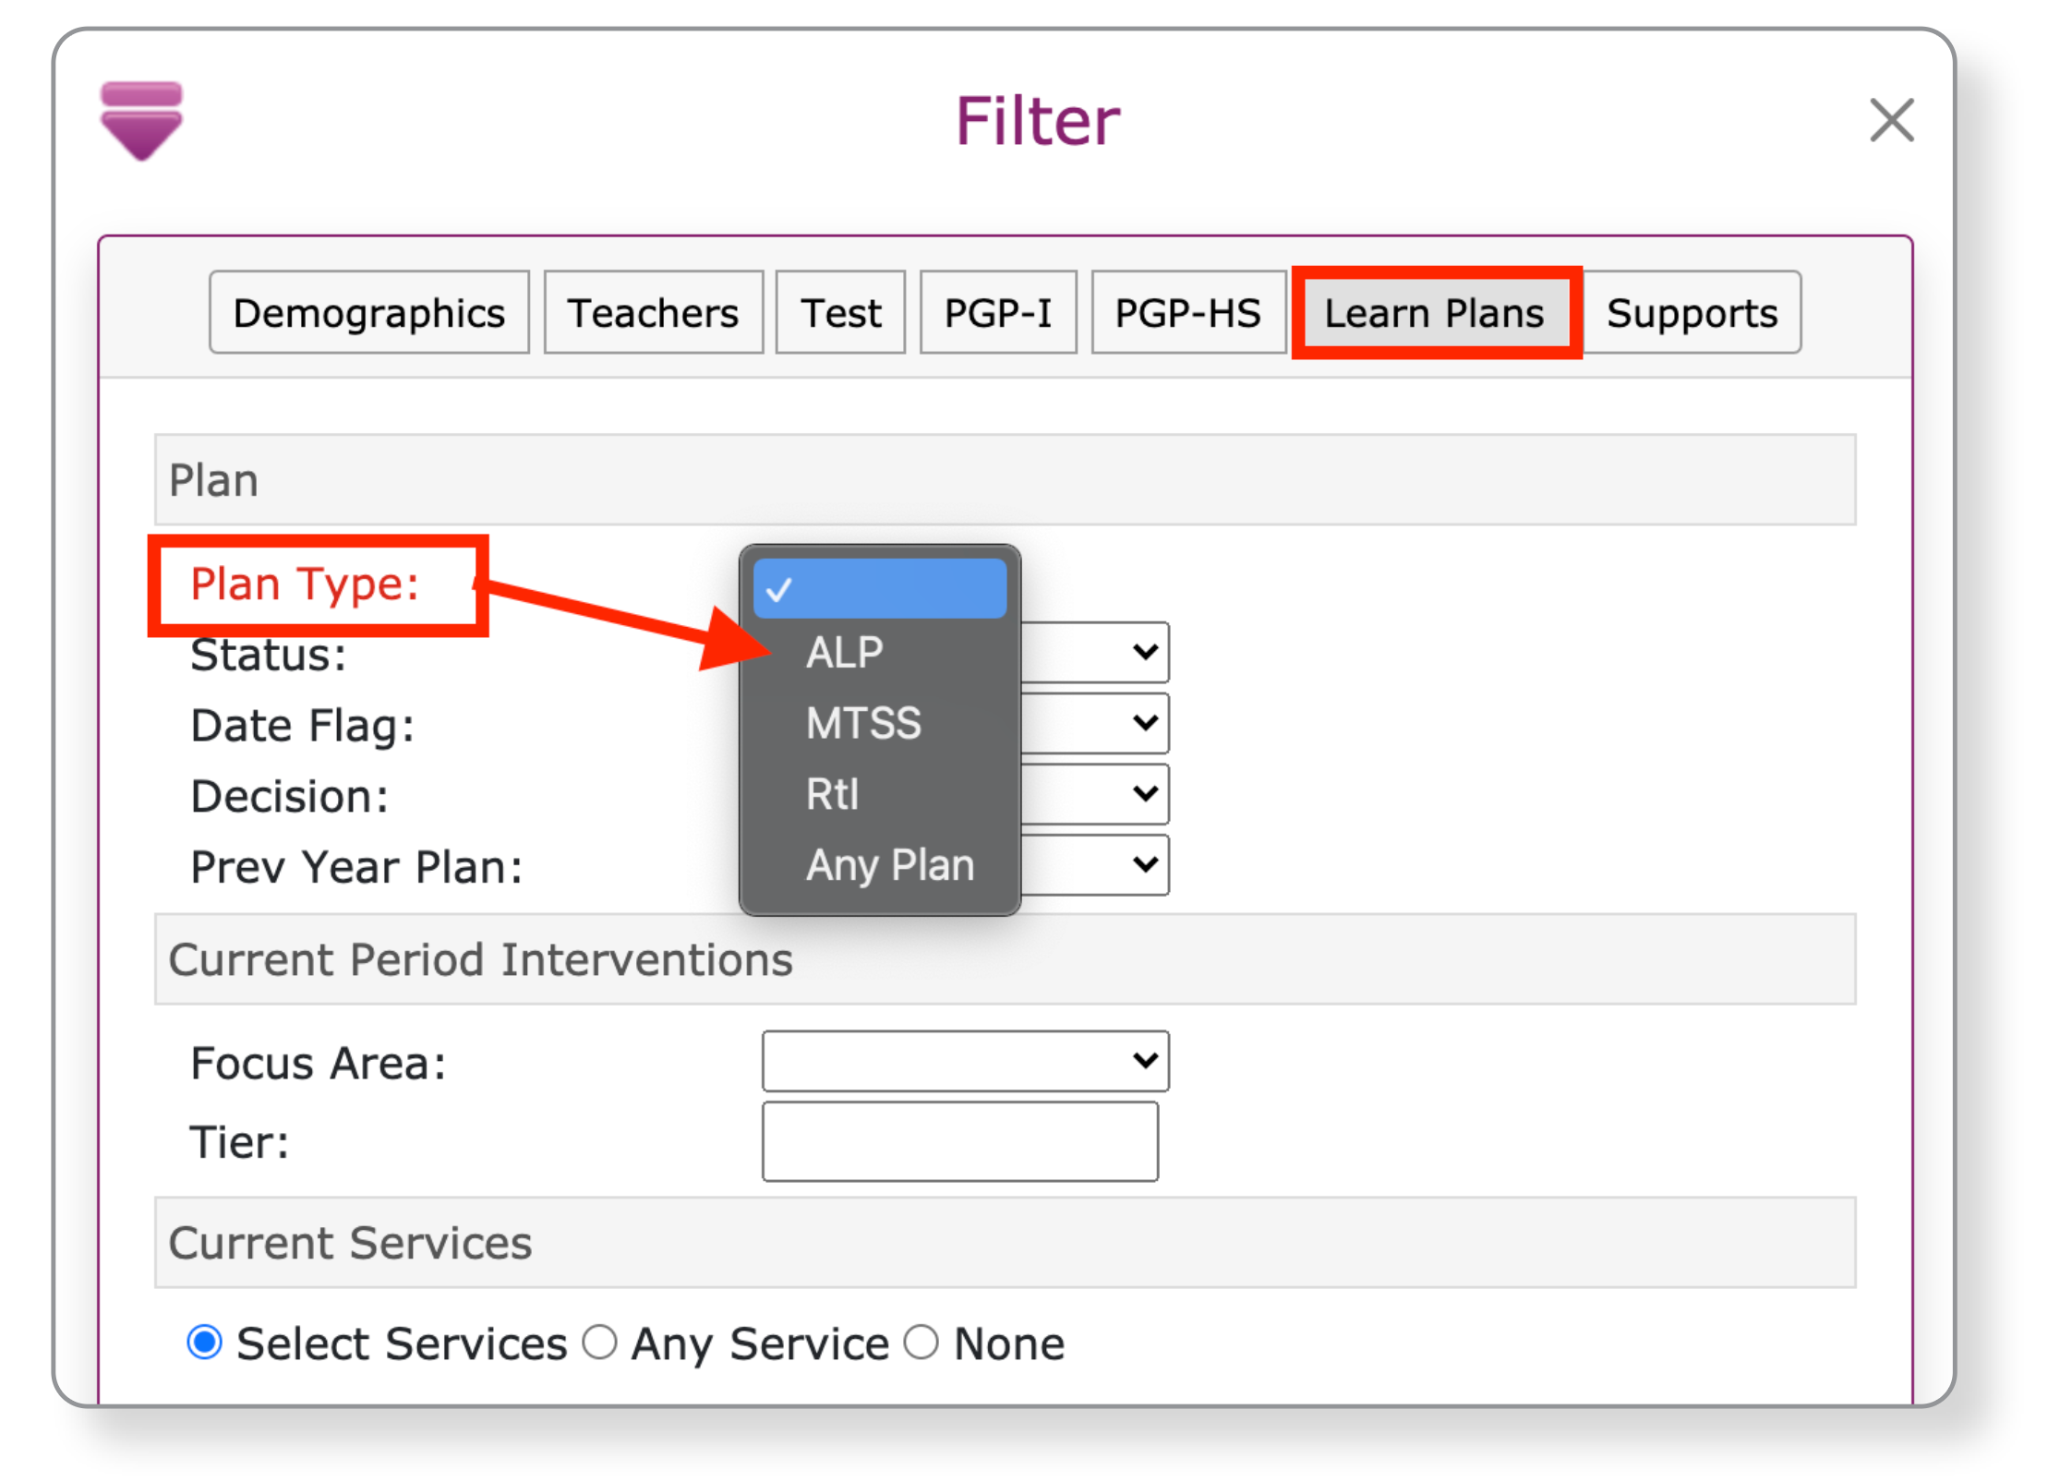This screenshot has width=2048, height=1483.
Task: Select the Test tab
Action: click(x=840, y=313)
